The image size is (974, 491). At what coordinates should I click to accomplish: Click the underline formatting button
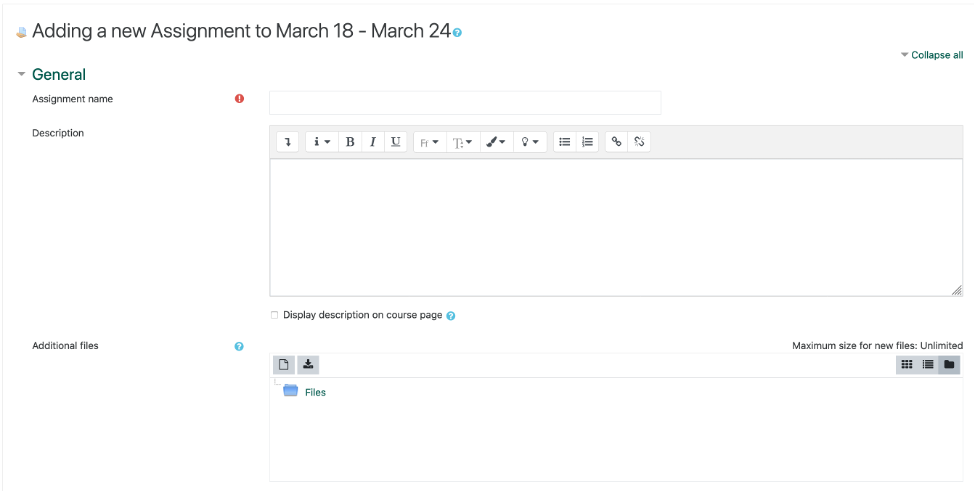pyautogui.click(x=396, y=142)
